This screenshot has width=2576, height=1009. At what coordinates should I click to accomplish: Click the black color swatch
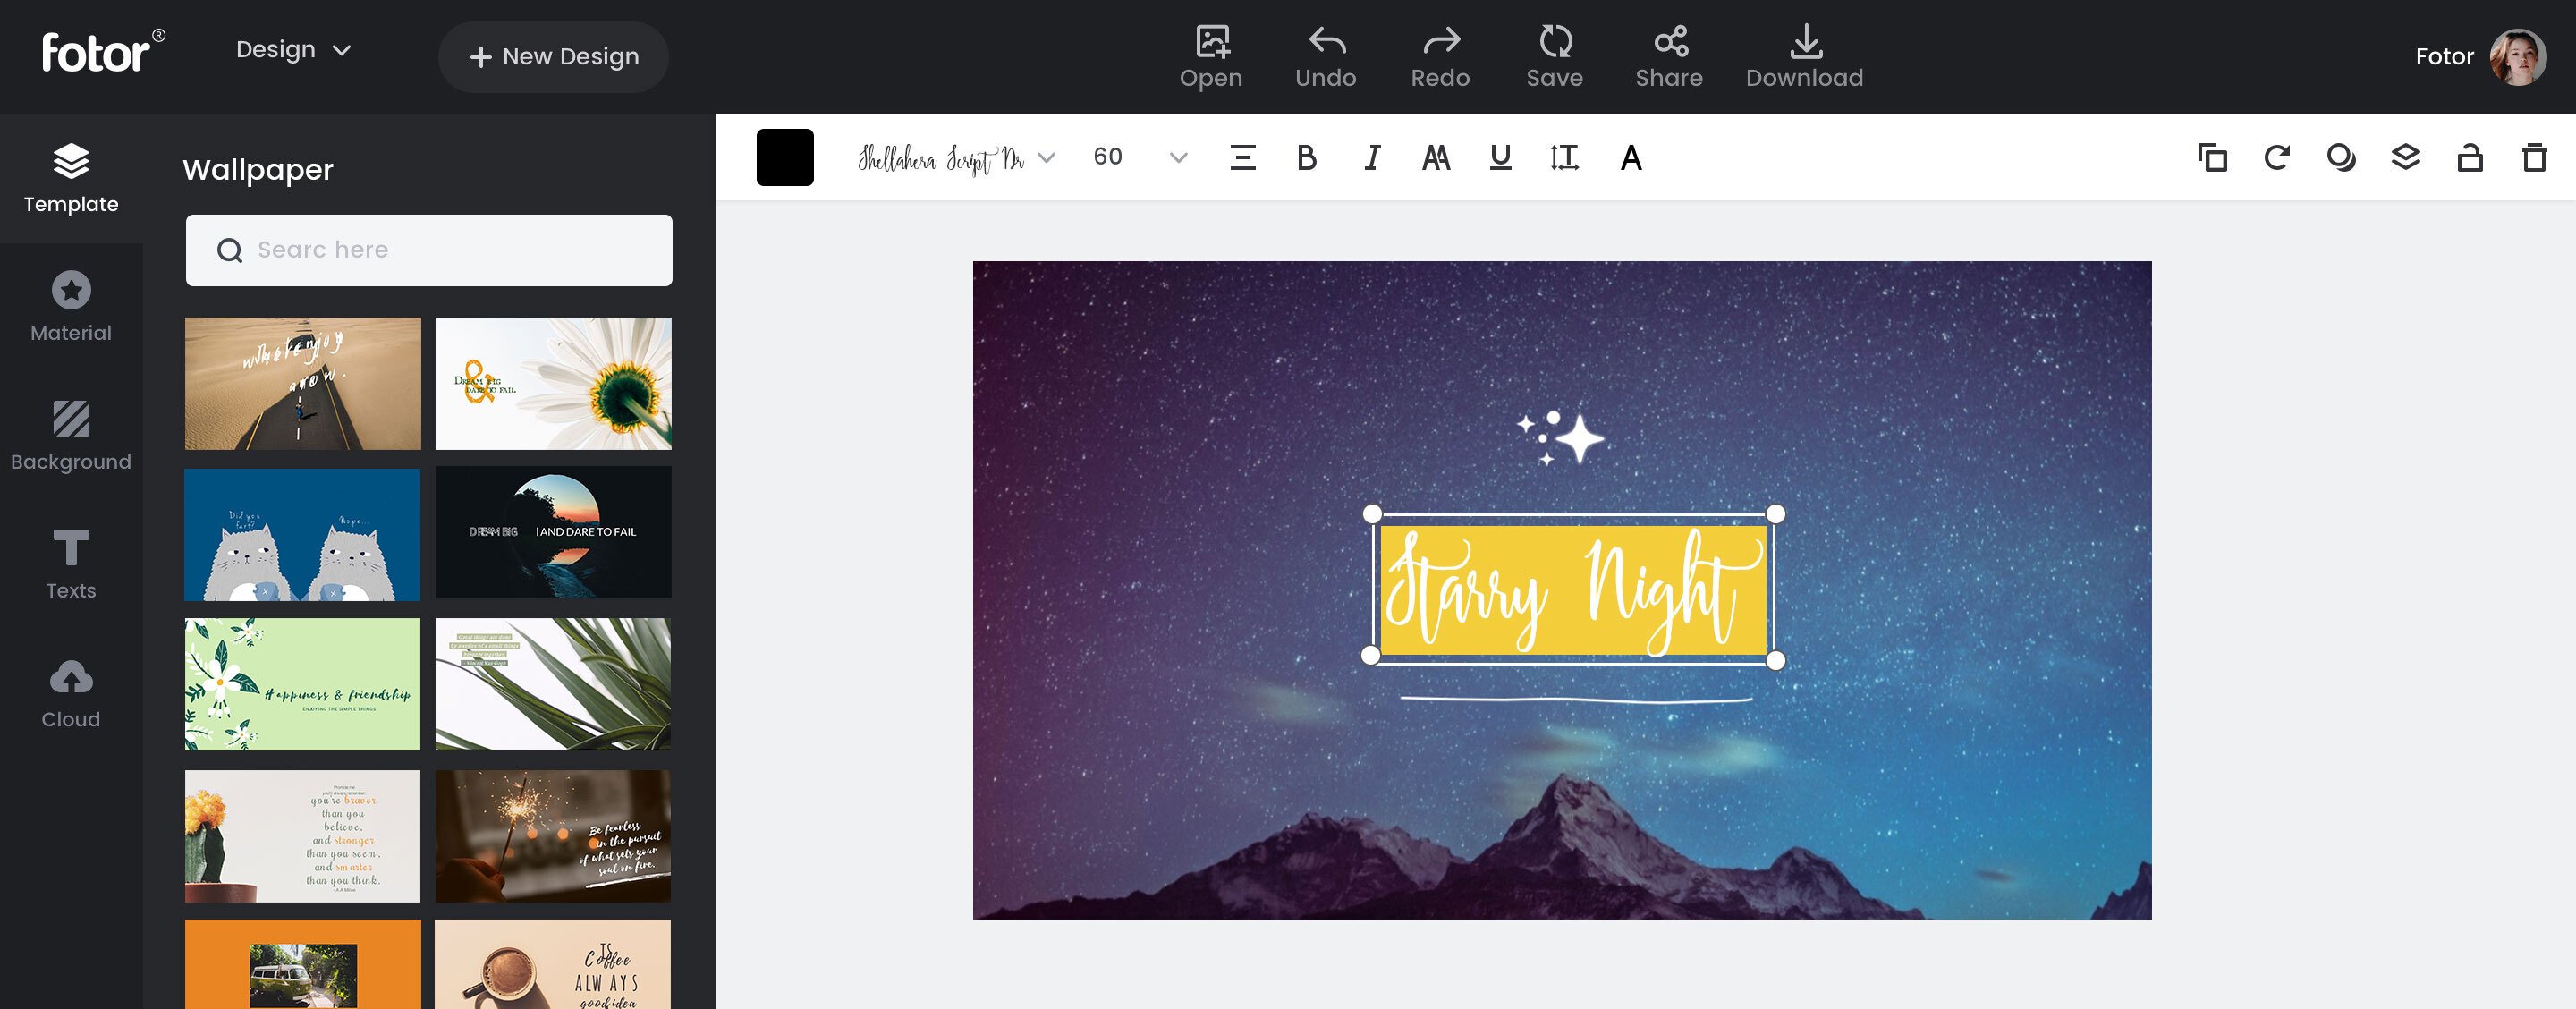785,157
